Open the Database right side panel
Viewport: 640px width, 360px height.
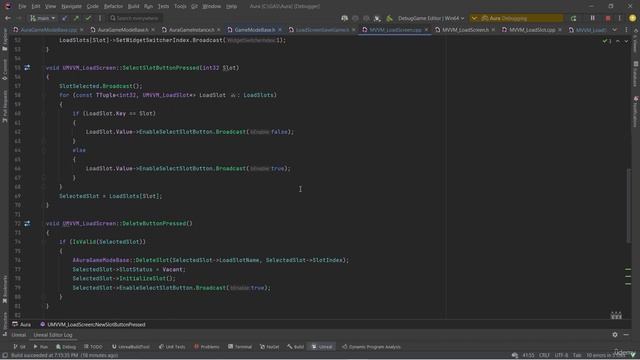(x=636, y=73)
